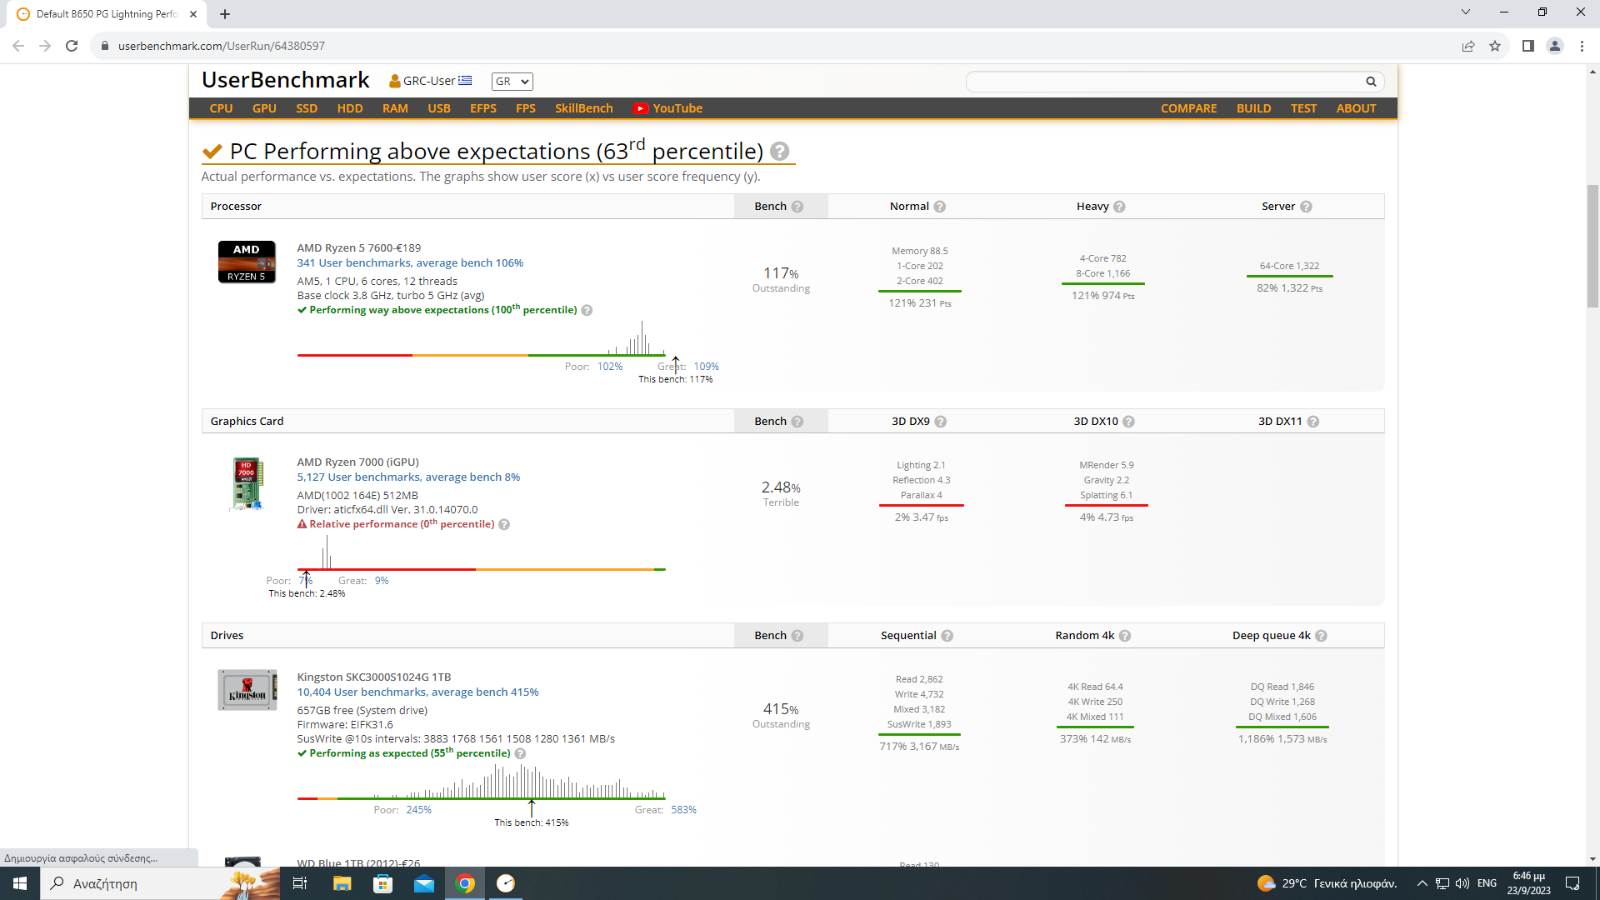Share this page using the share icon
This screenshot has width=1600, height=900.
click(1468, 46)
